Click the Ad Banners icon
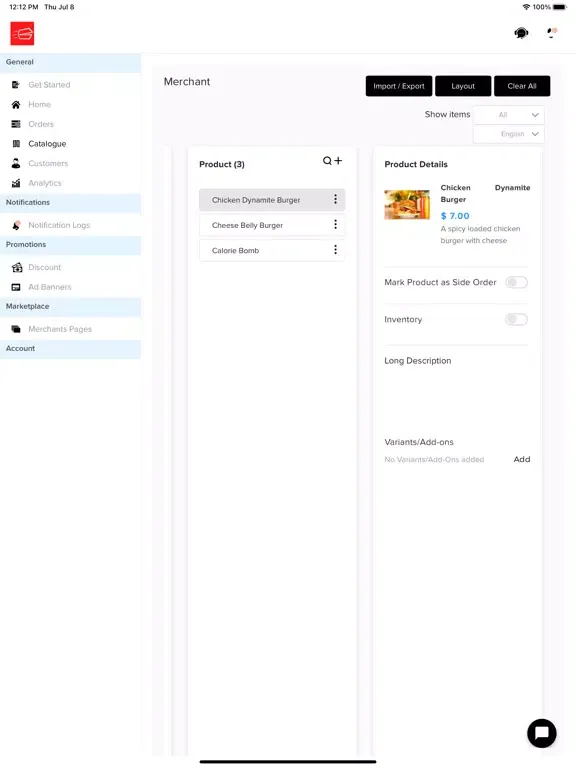This screenshot has width=576, height=768. (x=16, y=287)
